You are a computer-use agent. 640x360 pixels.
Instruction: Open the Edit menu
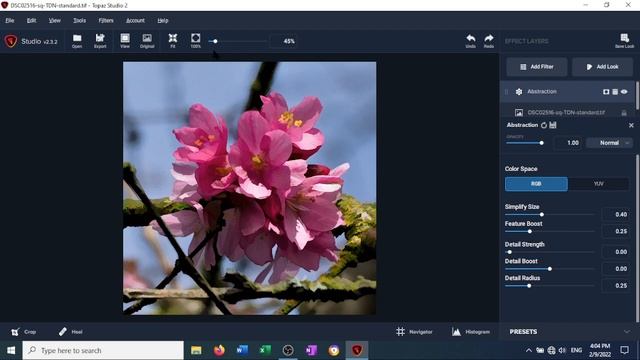click(31, 20)
